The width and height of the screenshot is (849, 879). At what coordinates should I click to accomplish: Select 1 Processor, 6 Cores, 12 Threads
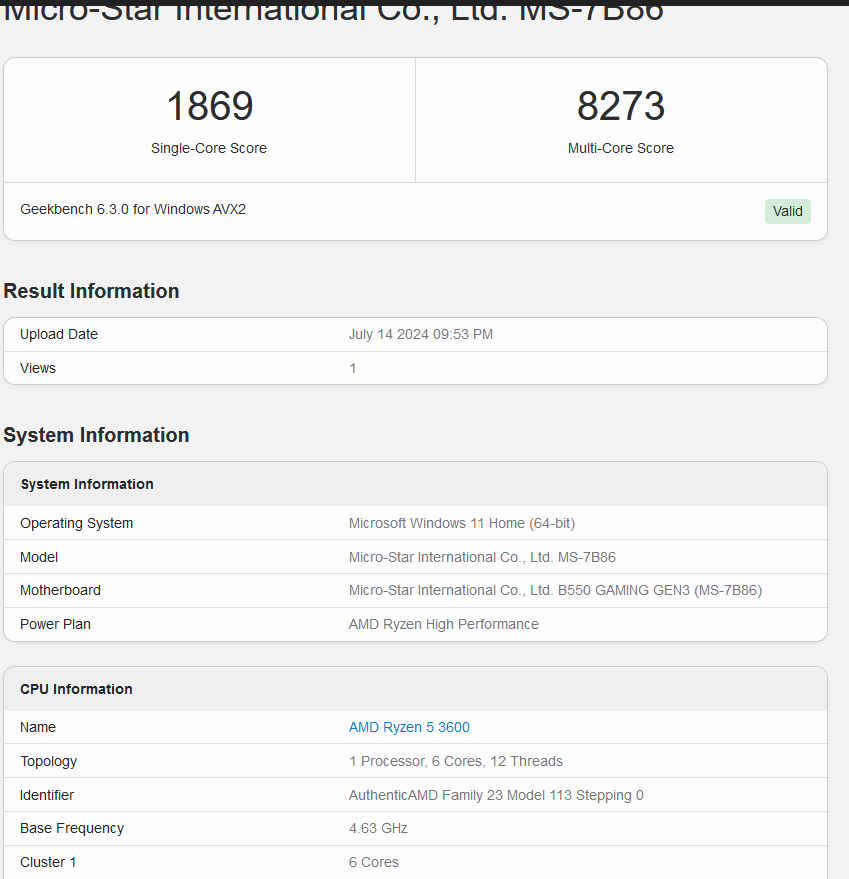[x=455, y=761]
